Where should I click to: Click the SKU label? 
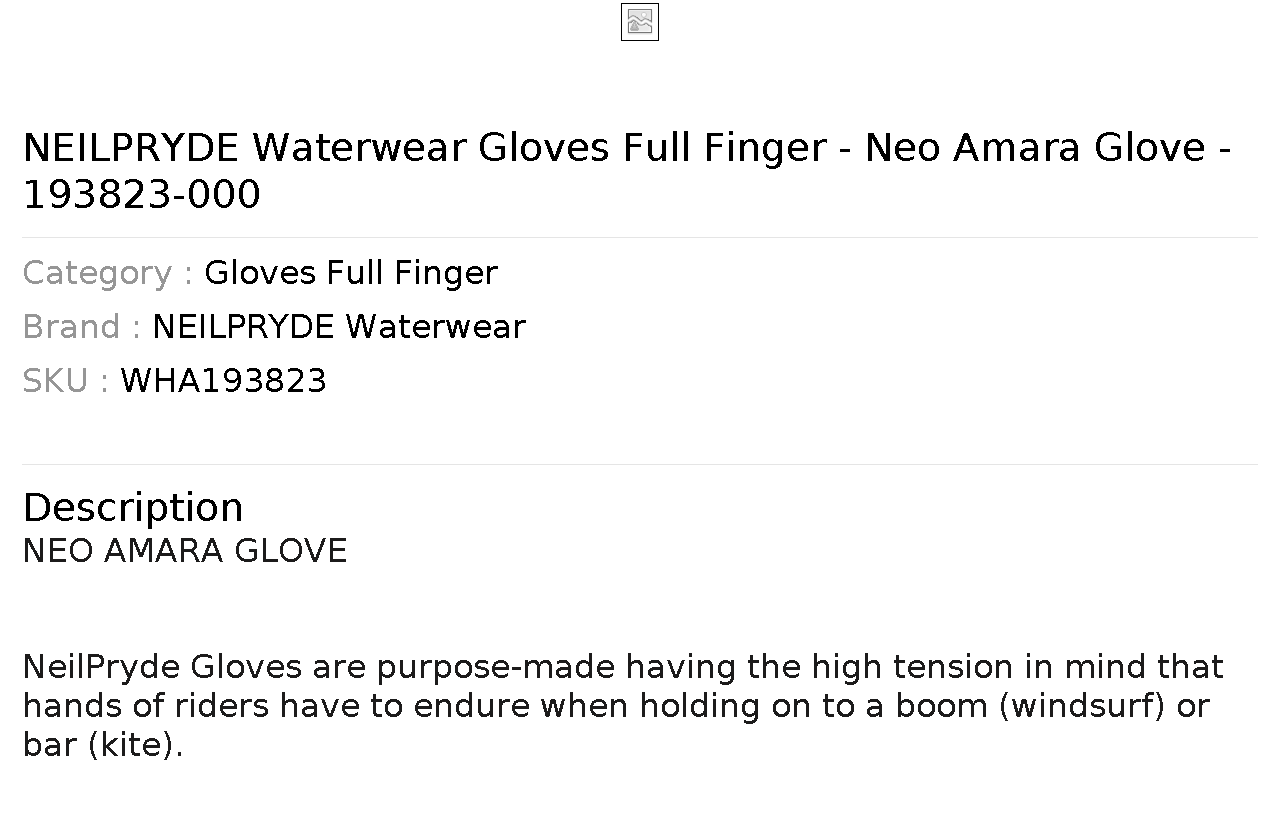[x=65, y=381]
